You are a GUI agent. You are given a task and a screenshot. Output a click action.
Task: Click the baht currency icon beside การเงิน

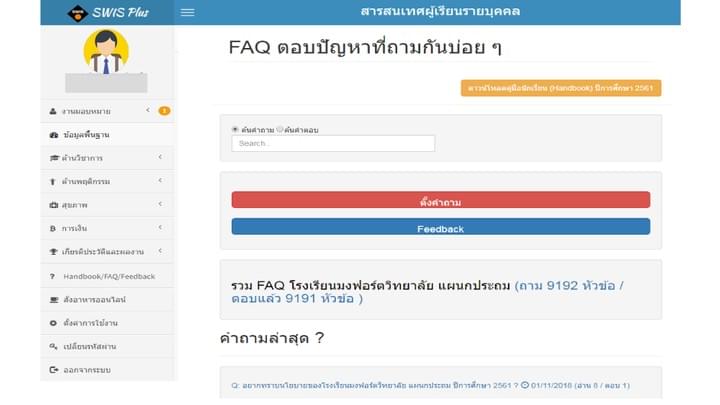[x=52, y=228]
